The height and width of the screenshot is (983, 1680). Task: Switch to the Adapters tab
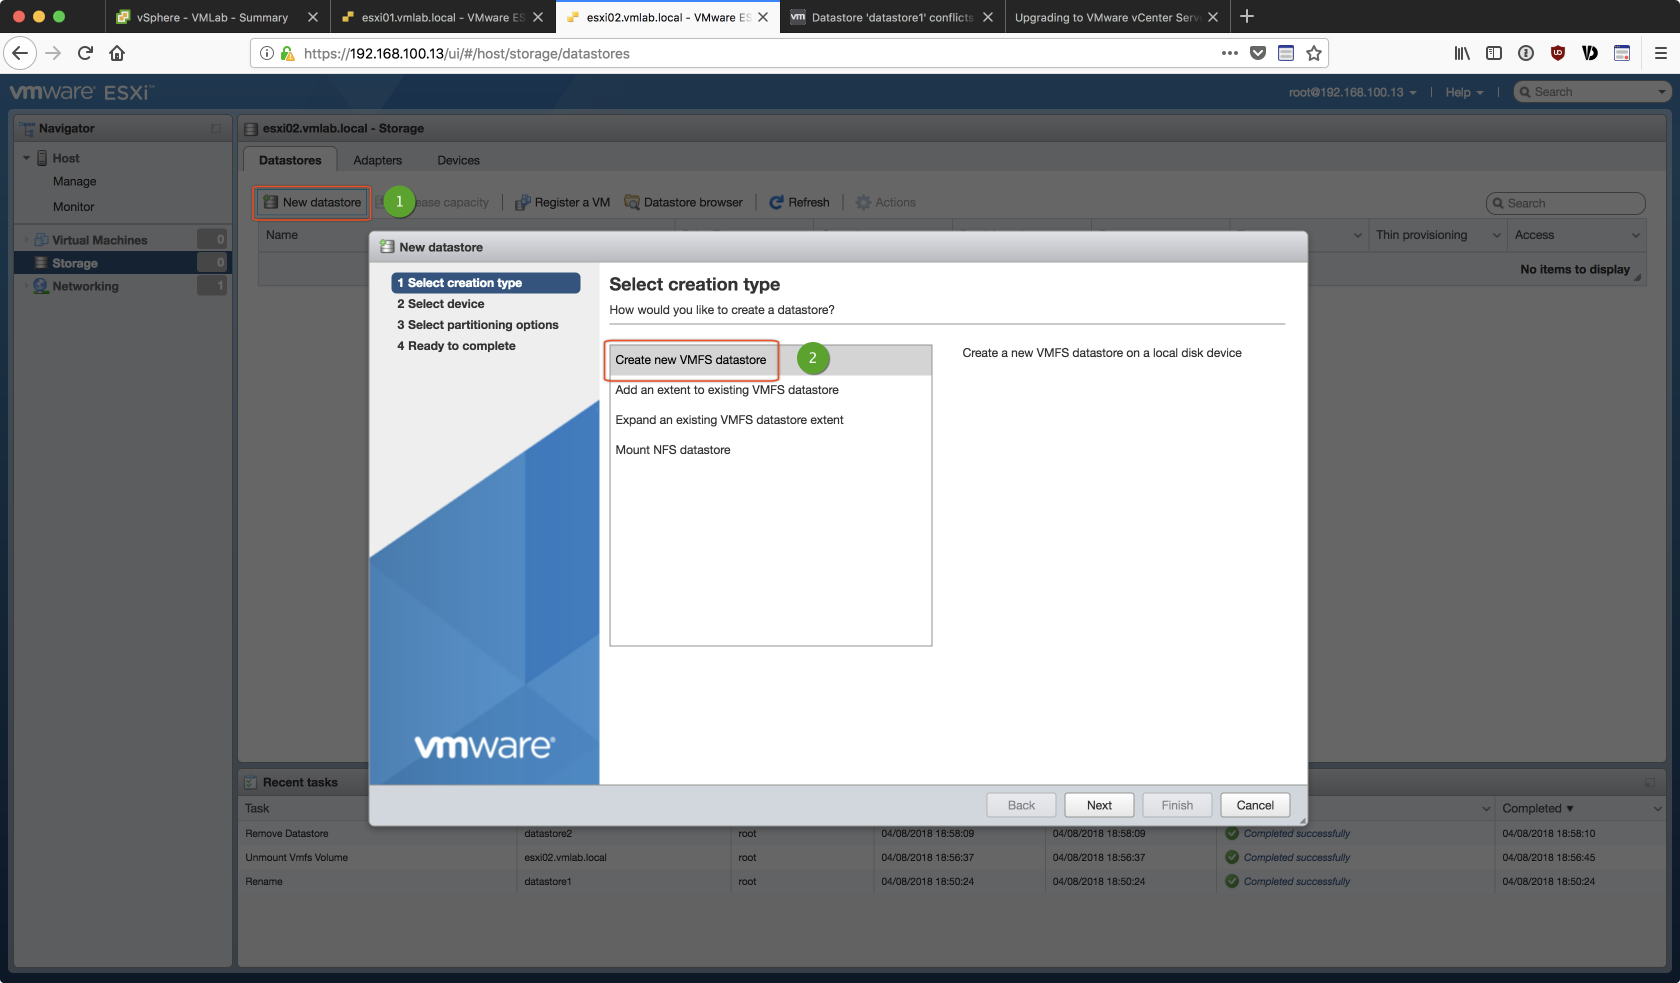pyautogui.click(x=377, y=160)
